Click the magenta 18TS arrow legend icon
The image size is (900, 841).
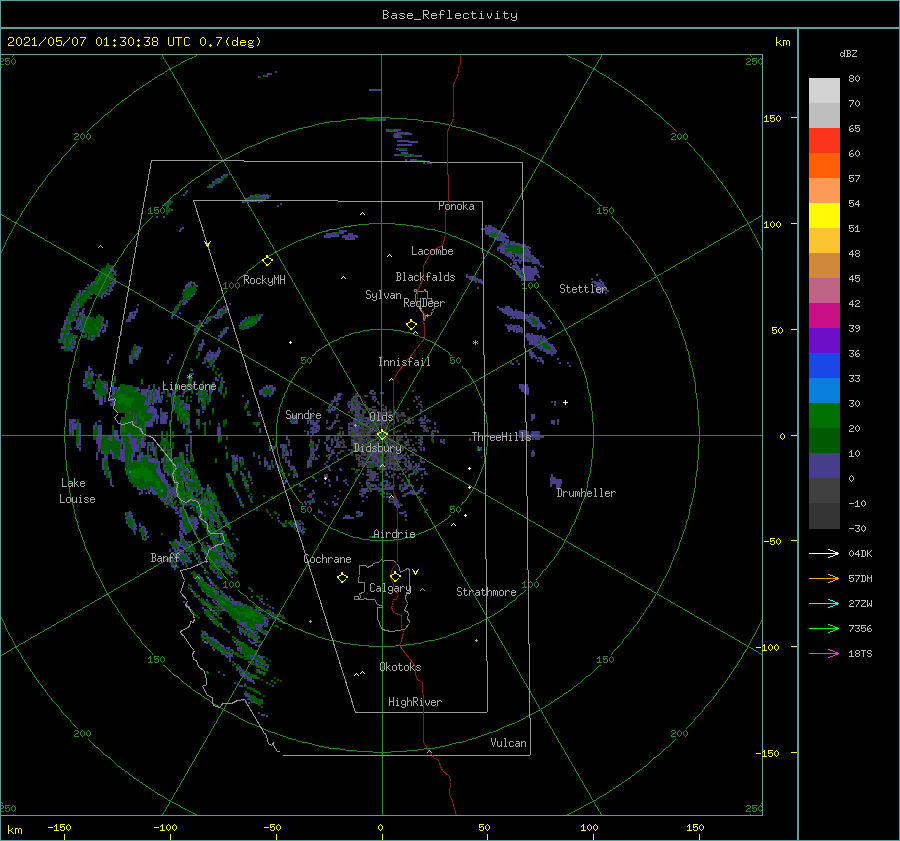824,653
